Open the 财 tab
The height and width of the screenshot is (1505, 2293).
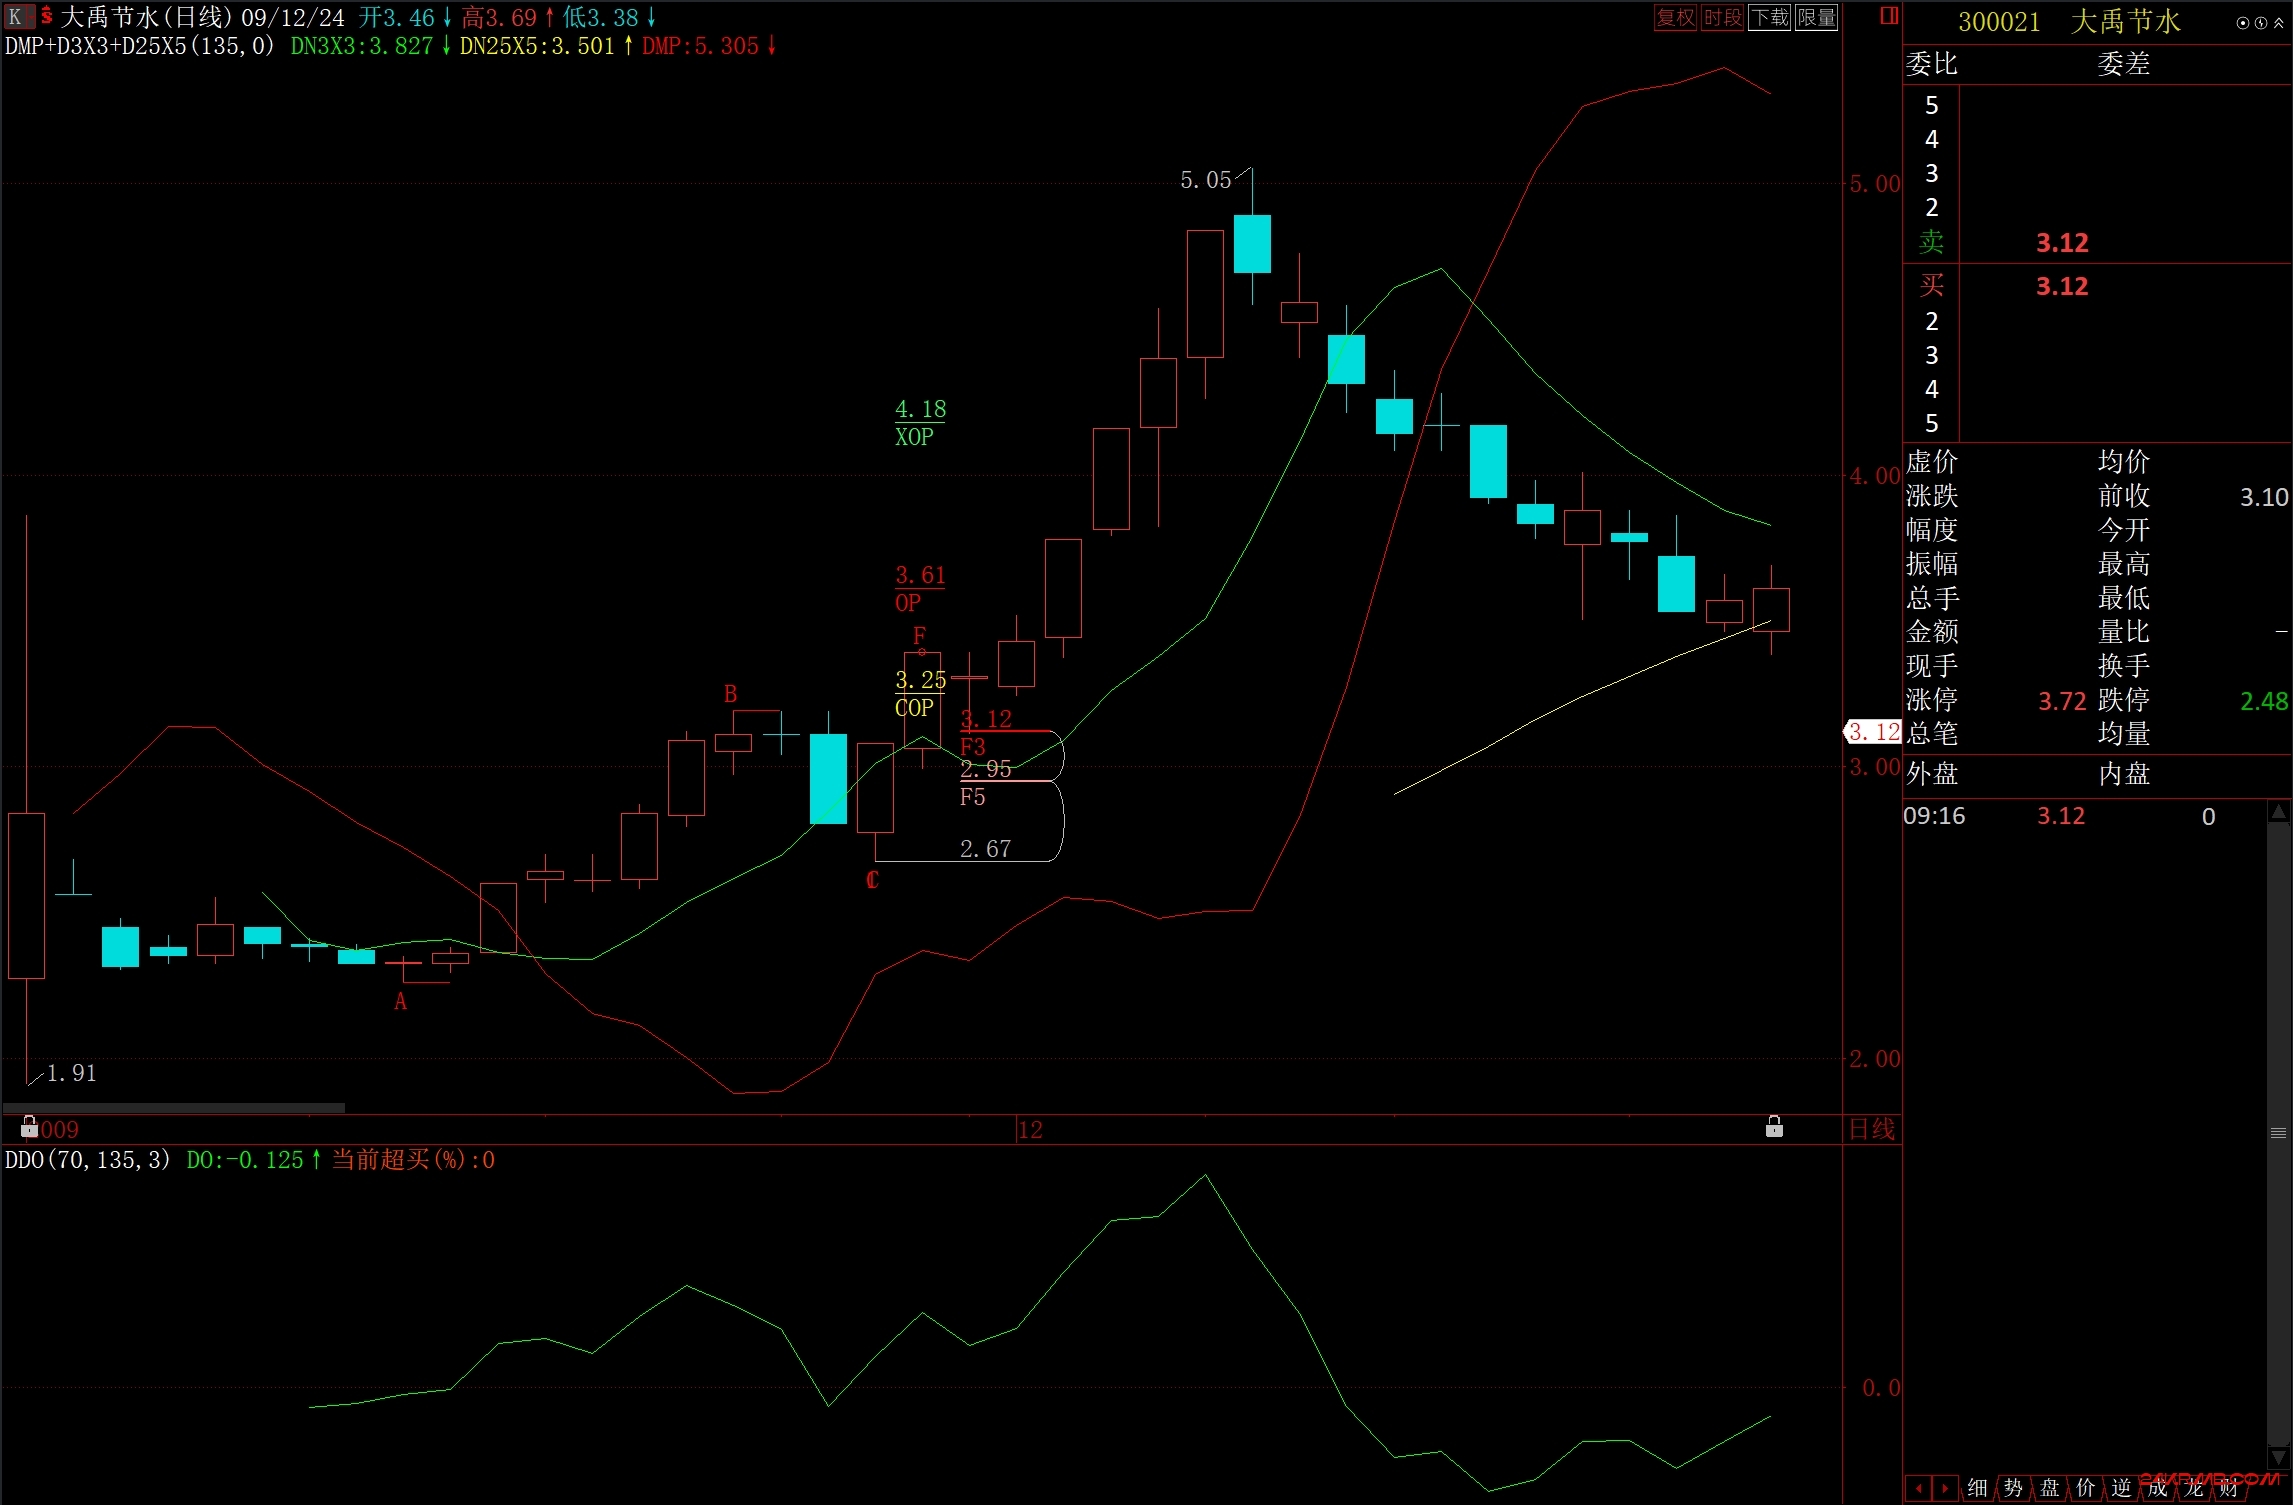tap(2229, 1488)
